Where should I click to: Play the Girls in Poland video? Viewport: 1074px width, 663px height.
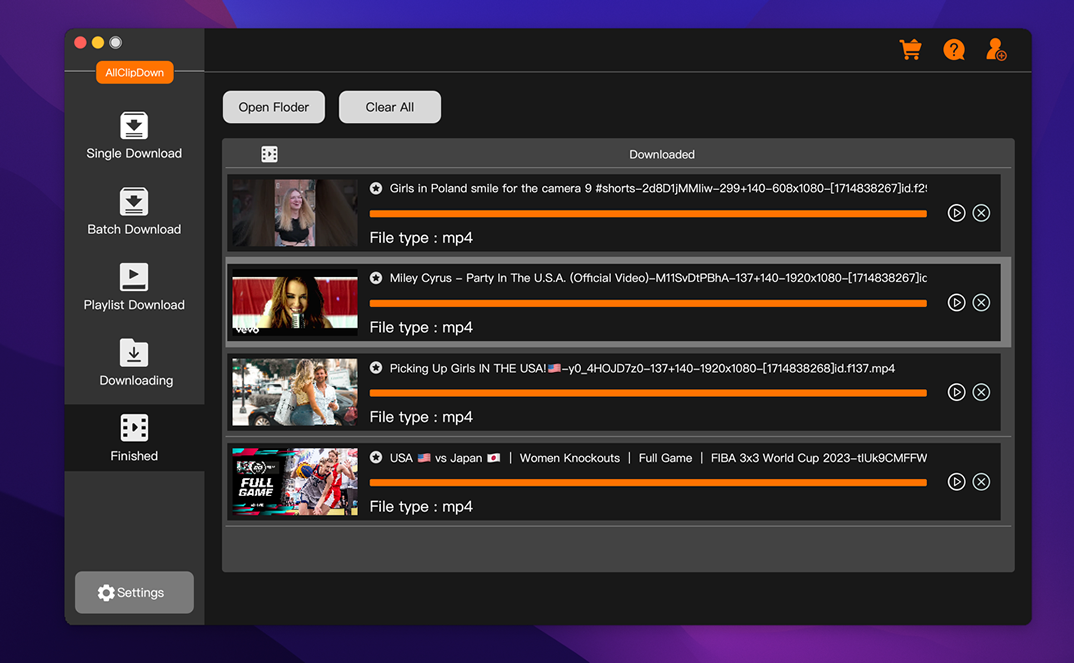point(956,213)
